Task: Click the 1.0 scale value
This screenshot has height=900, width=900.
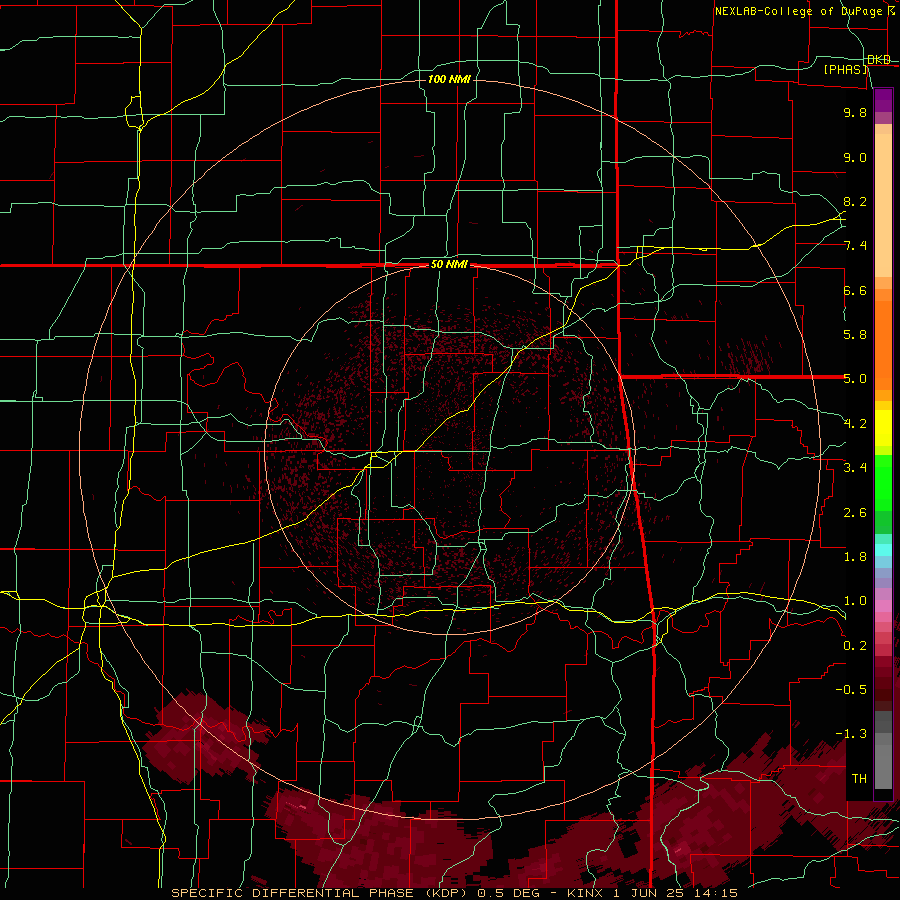Action: pyautogui.click(x=855, y=601)
